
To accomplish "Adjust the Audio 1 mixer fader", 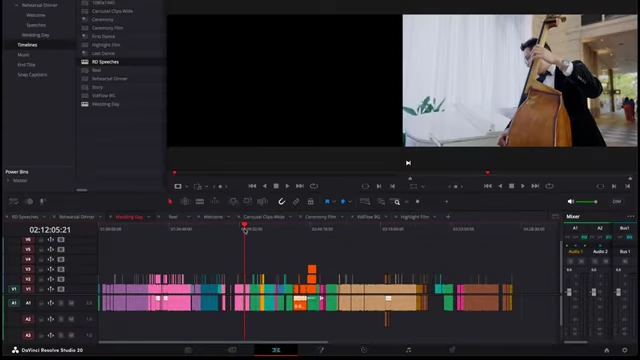I will pyautogui.click(x=569, y=292).
